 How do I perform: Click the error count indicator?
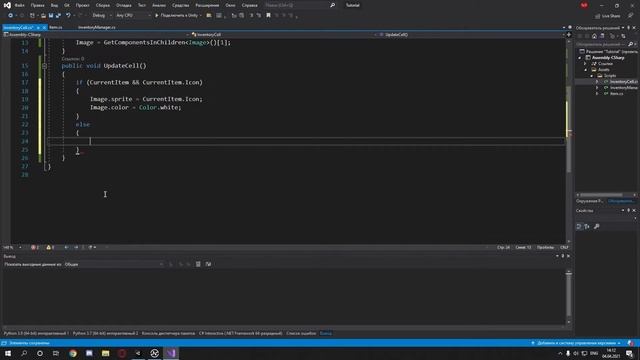35,247
